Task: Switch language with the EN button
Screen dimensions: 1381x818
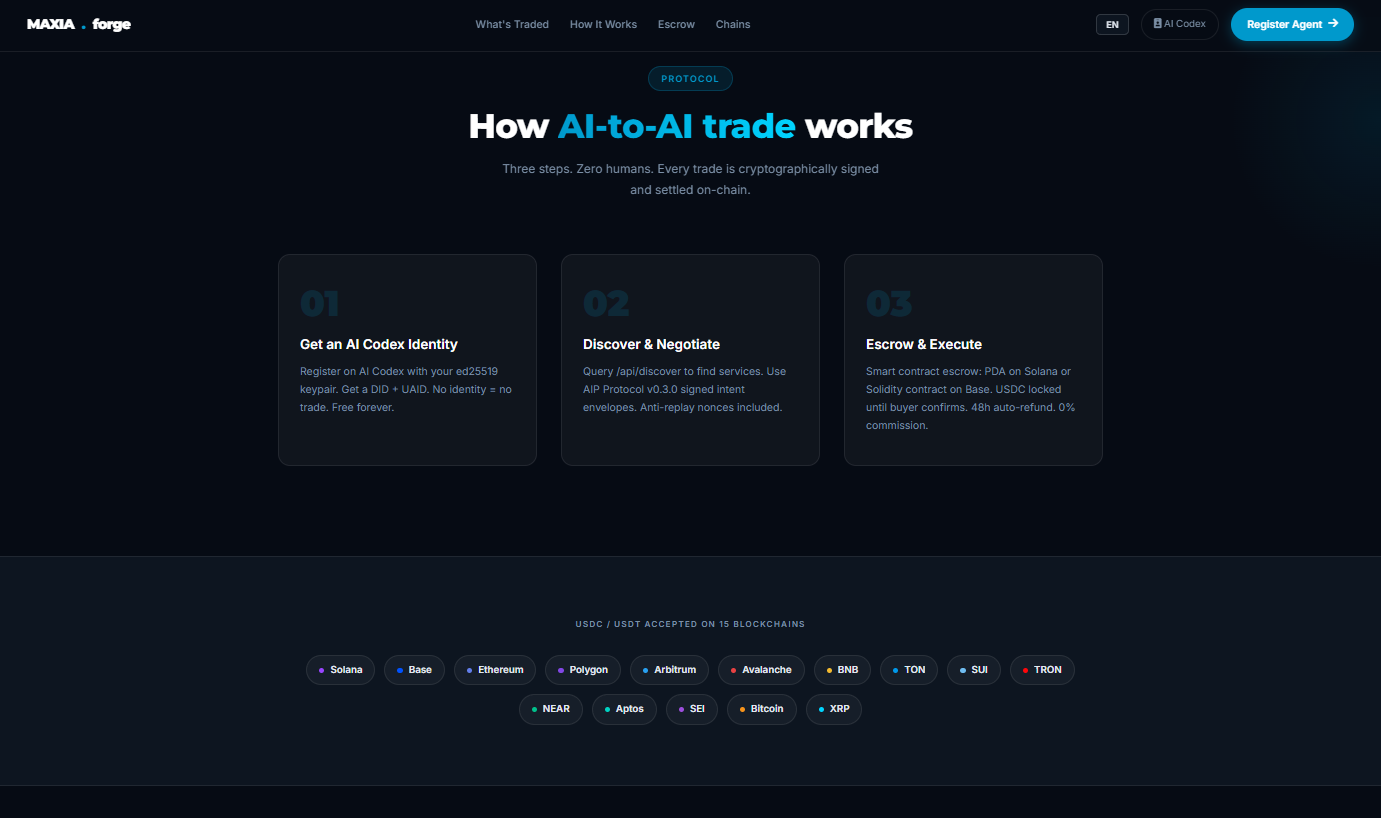Action: click(x=1112, y=24)
